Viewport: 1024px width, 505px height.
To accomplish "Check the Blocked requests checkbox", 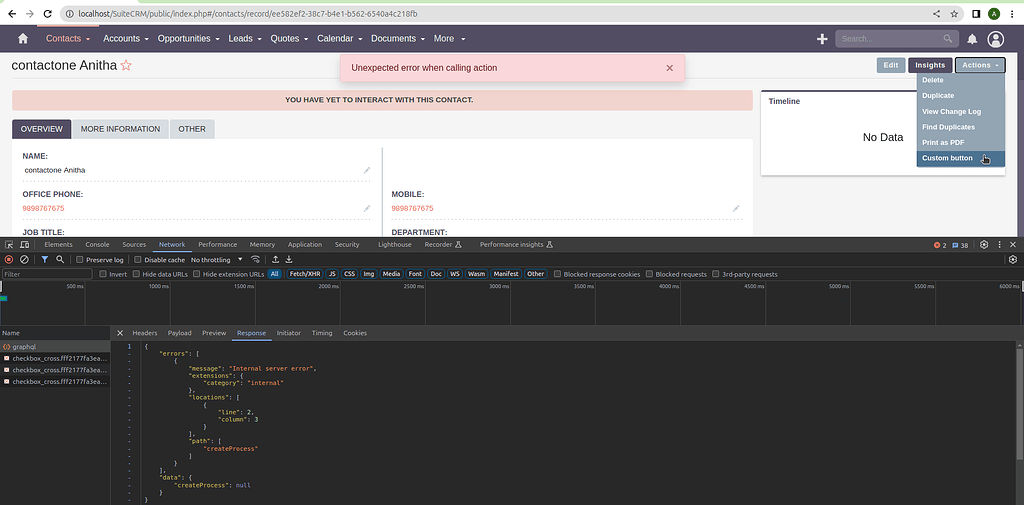I will coord(650,274).
